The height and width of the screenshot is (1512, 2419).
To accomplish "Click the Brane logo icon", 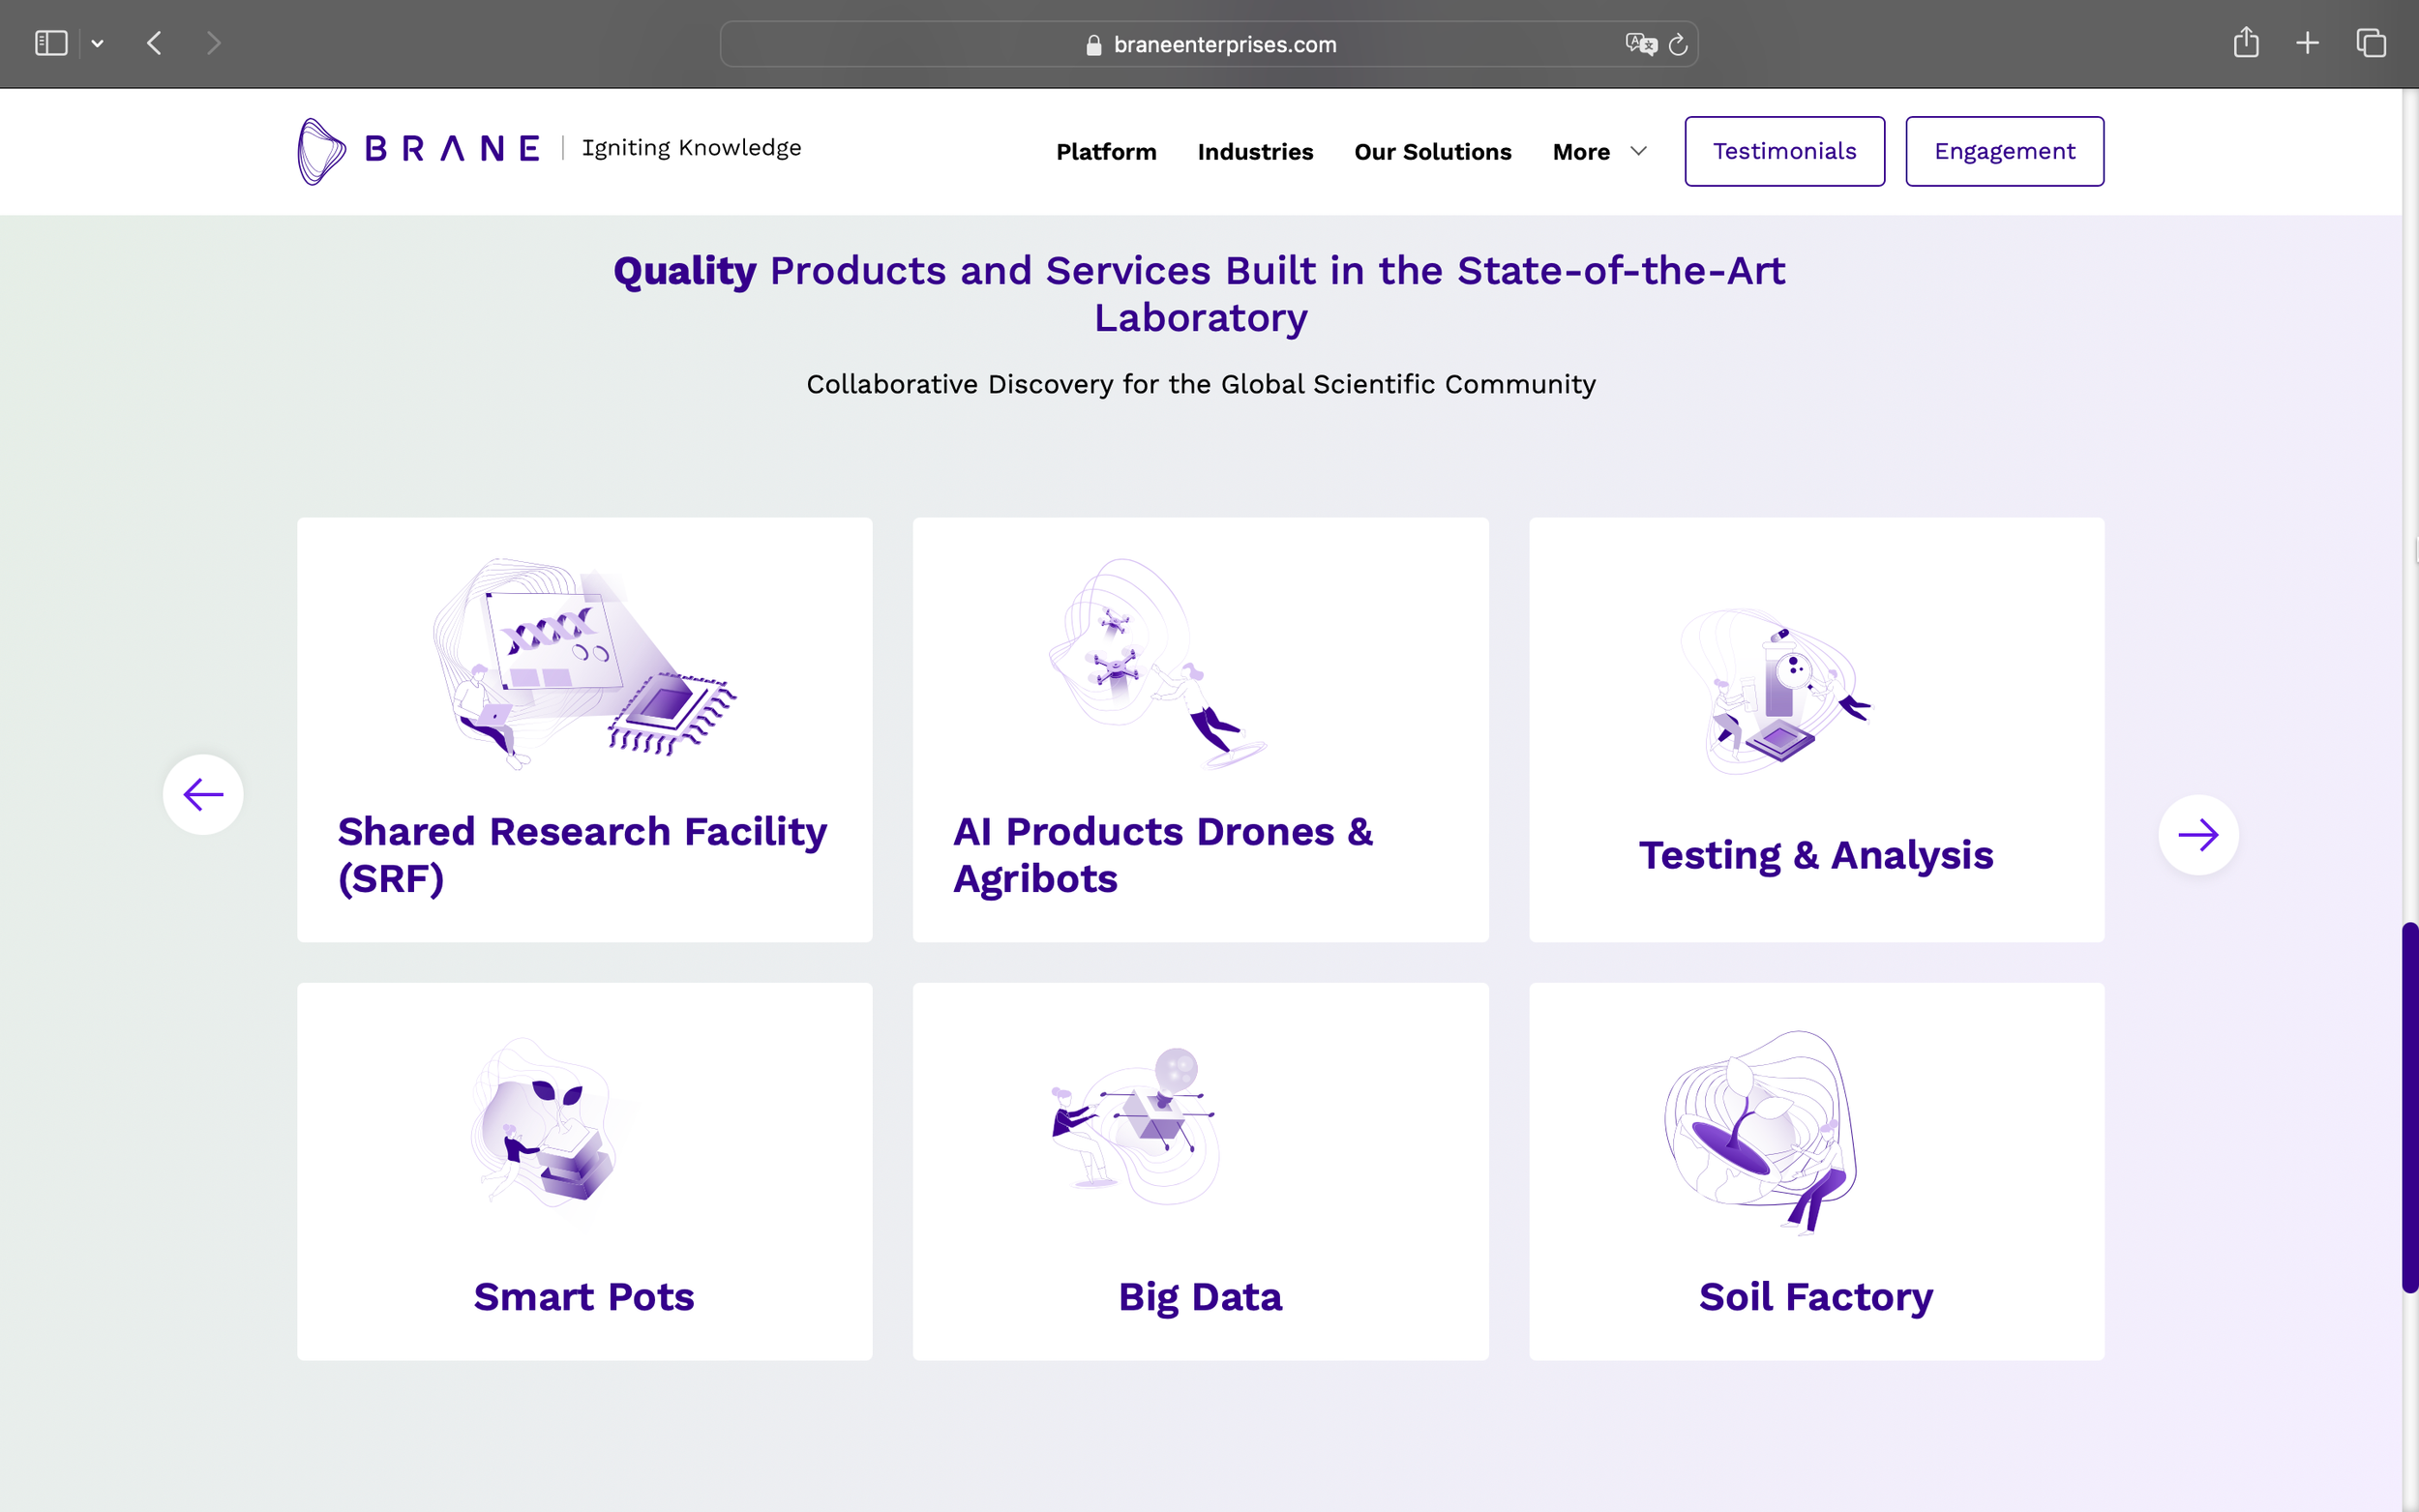I will 321,151.
